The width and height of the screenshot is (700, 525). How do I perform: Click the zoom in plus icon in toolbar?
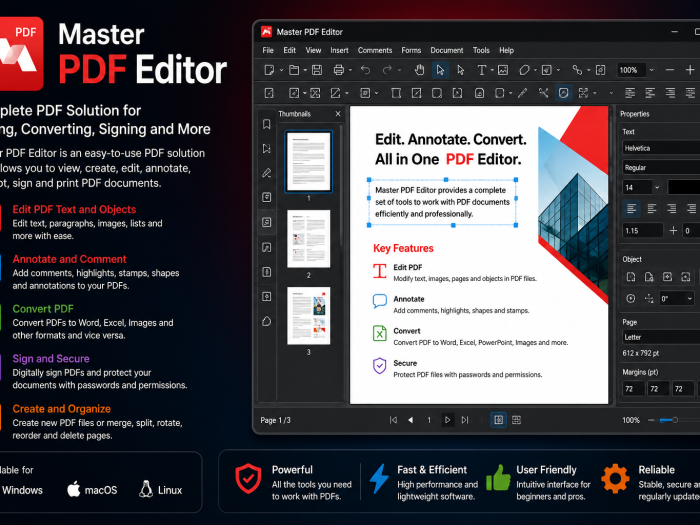click(690, 70)
